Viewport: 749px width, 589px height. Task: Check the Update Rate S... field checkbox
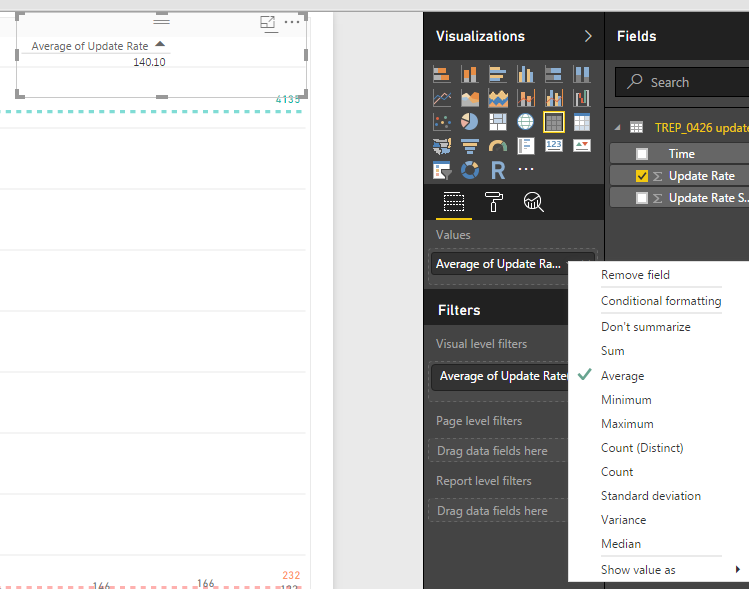[642, 198]
